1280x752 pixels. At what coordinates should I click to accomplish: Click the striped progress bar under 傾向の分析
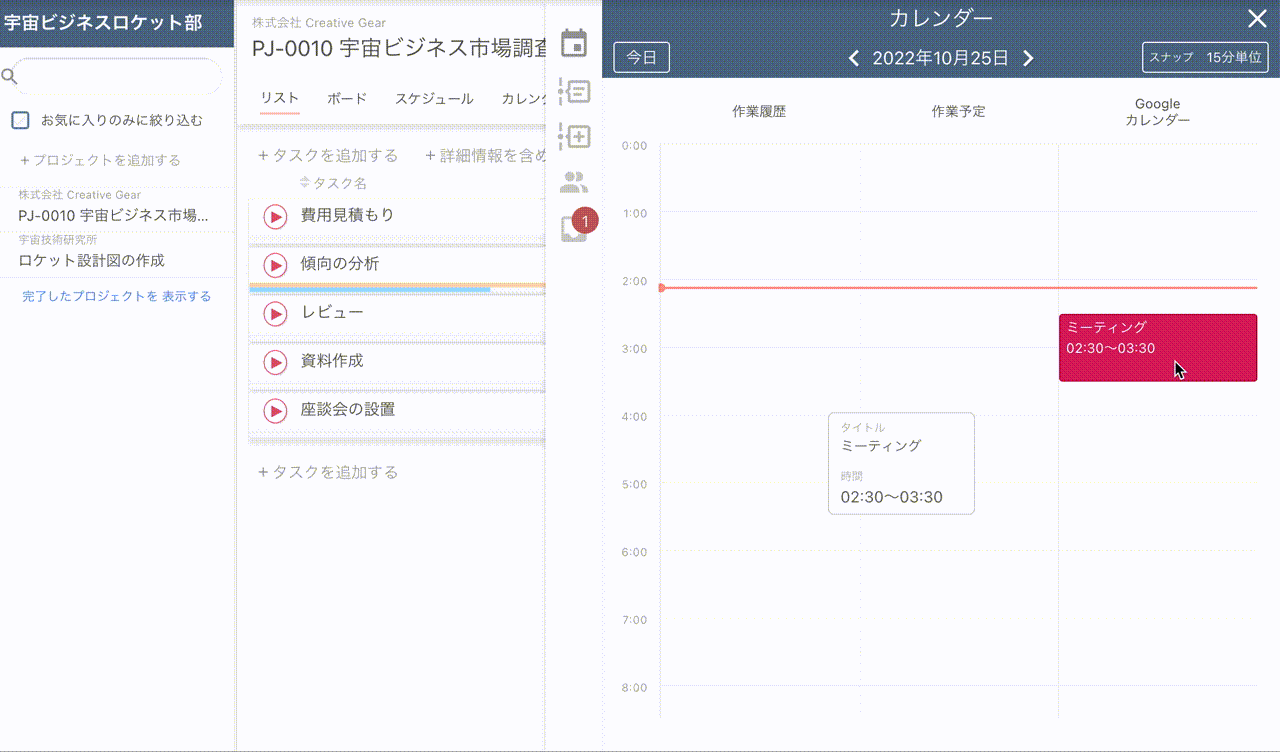pyautogui.click(x=397, y=289)
